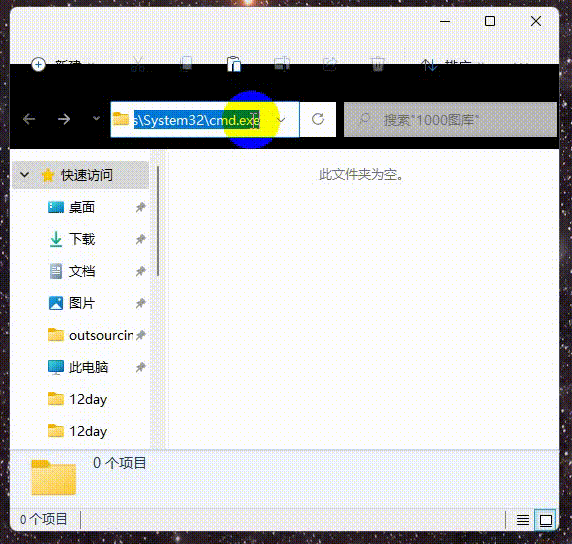Click the Share icon in toolbar
Image resolution: width=572 pixels, height=544 pixels.
[x=330, y=64]
